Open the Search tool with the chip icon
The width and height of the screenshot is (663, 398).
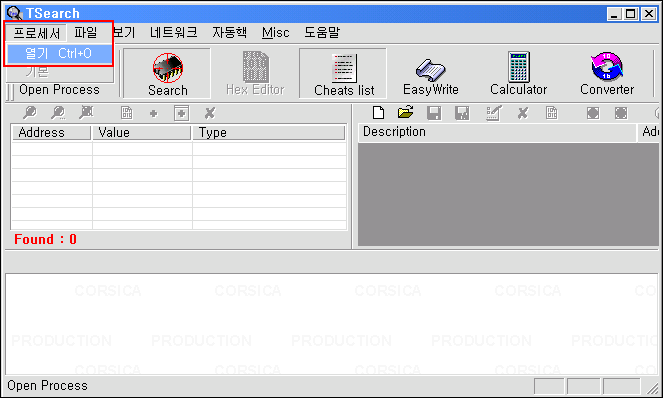tap(167, 74)
